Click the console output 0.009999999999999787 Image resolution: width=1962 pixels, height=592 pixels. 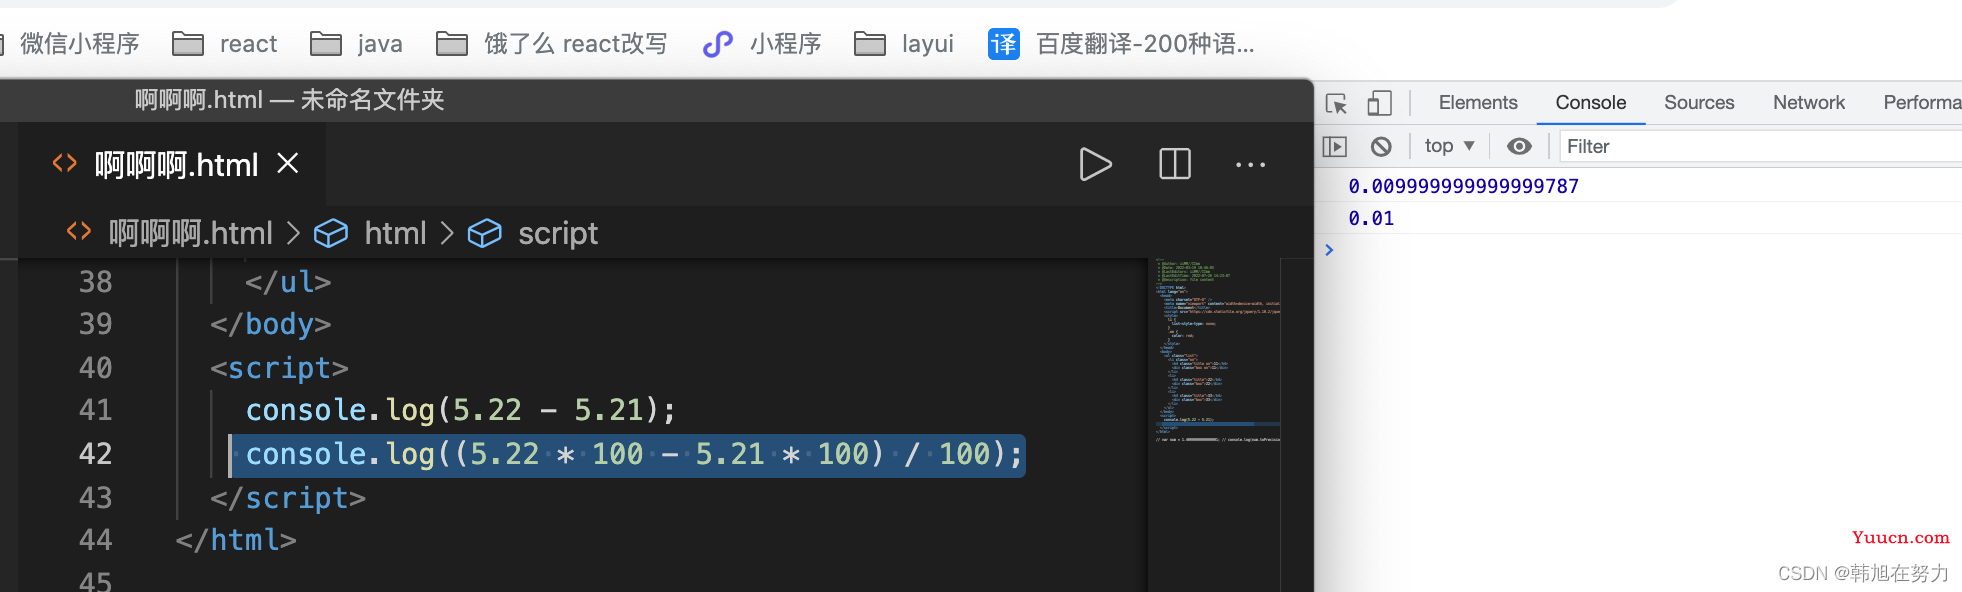[x=1463, y=186]
